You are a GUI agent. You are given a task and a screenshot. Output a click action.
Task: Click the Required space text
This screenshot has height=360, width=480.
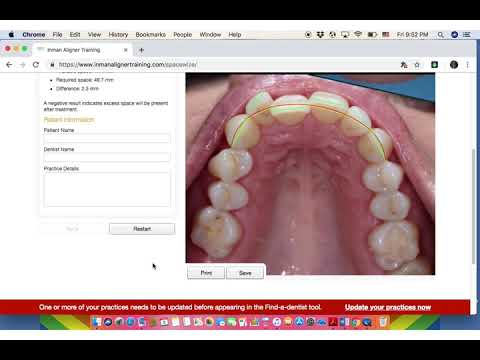tap(85, 80)
